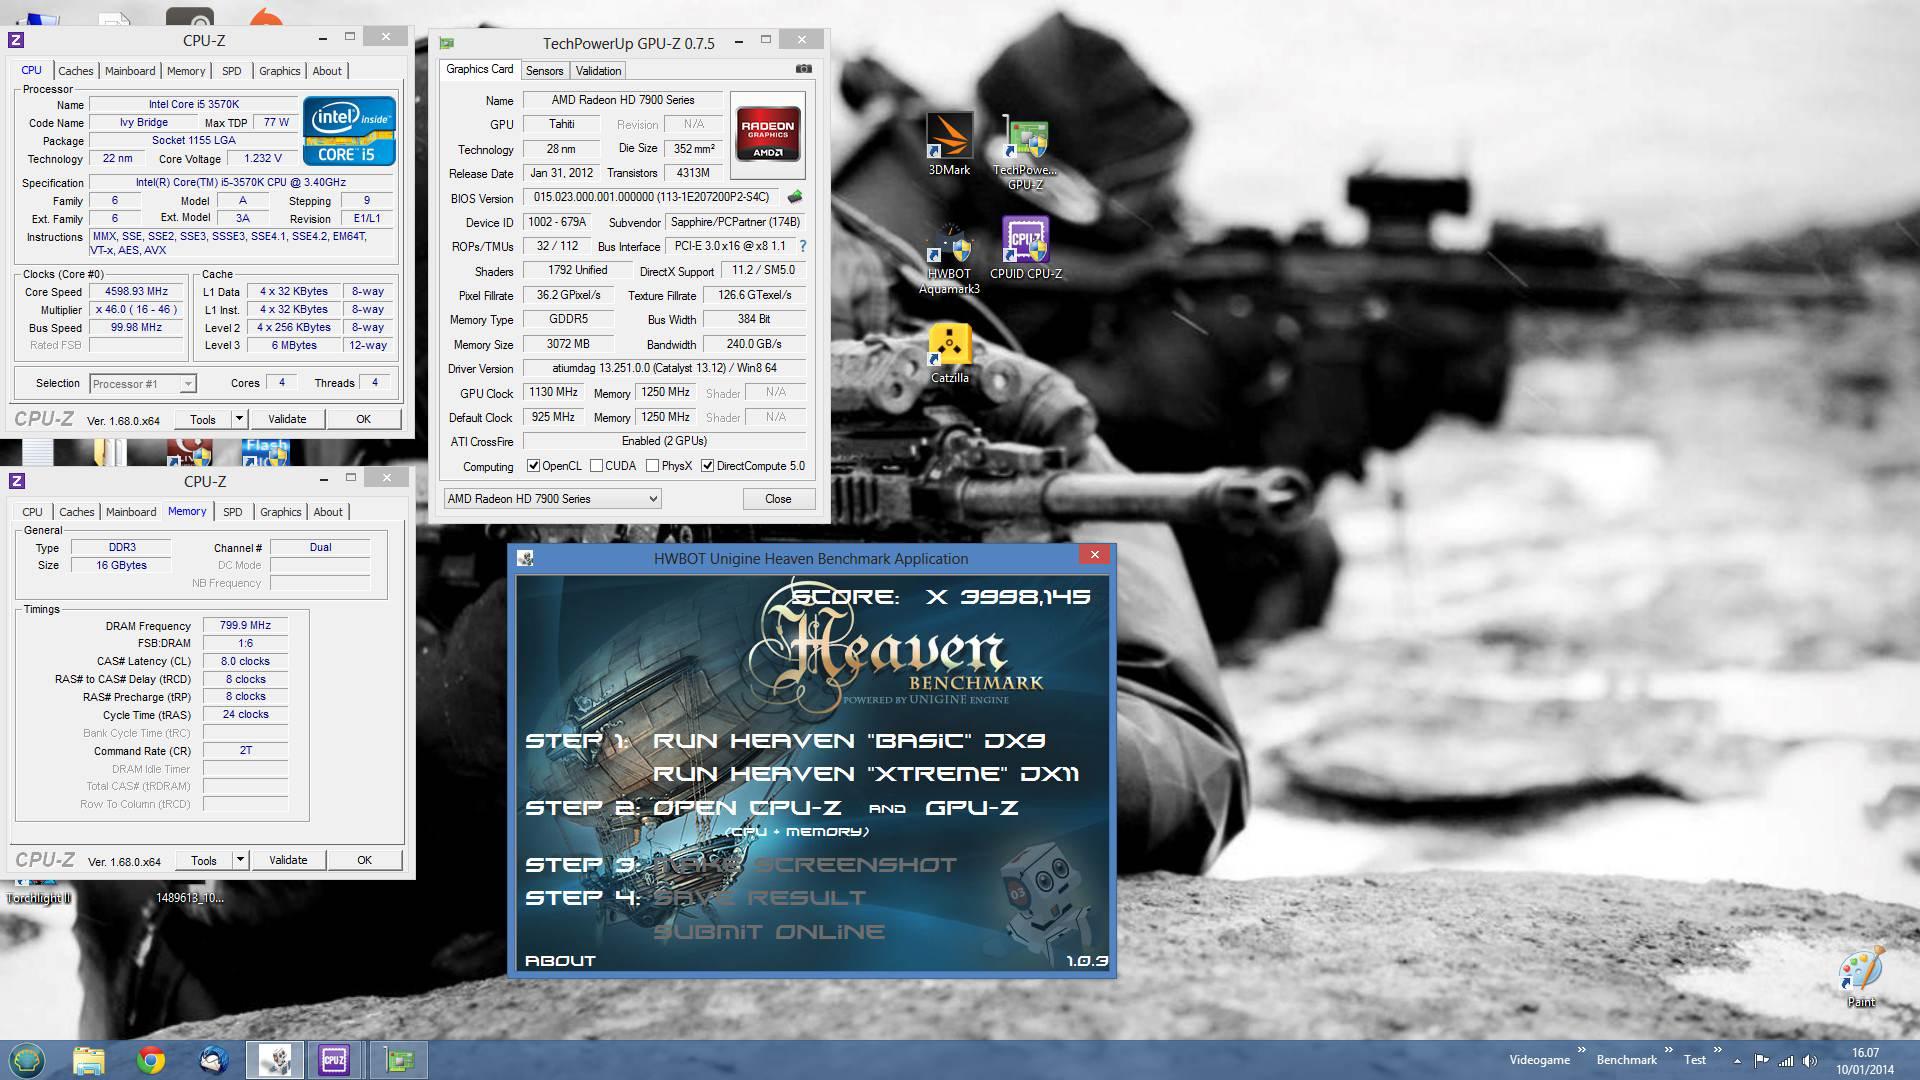This screenshot has width=1920, height=1080.
Task: Click the volume icon in the system tray
Action: 1810,1061
